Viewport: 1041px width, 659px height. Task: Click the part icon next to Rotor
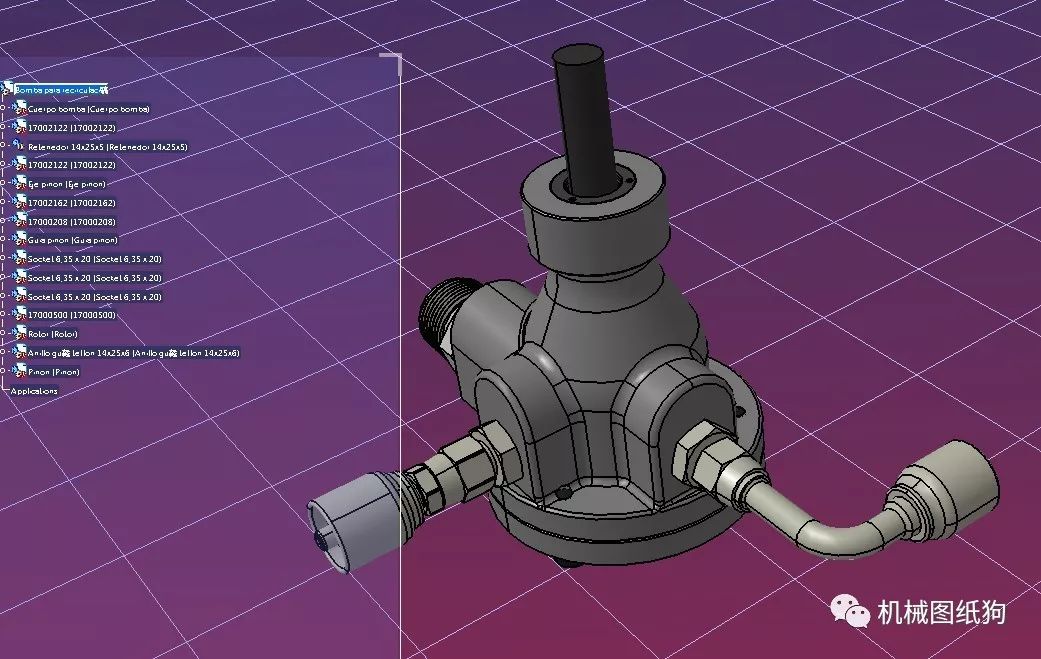click(20, 333)
